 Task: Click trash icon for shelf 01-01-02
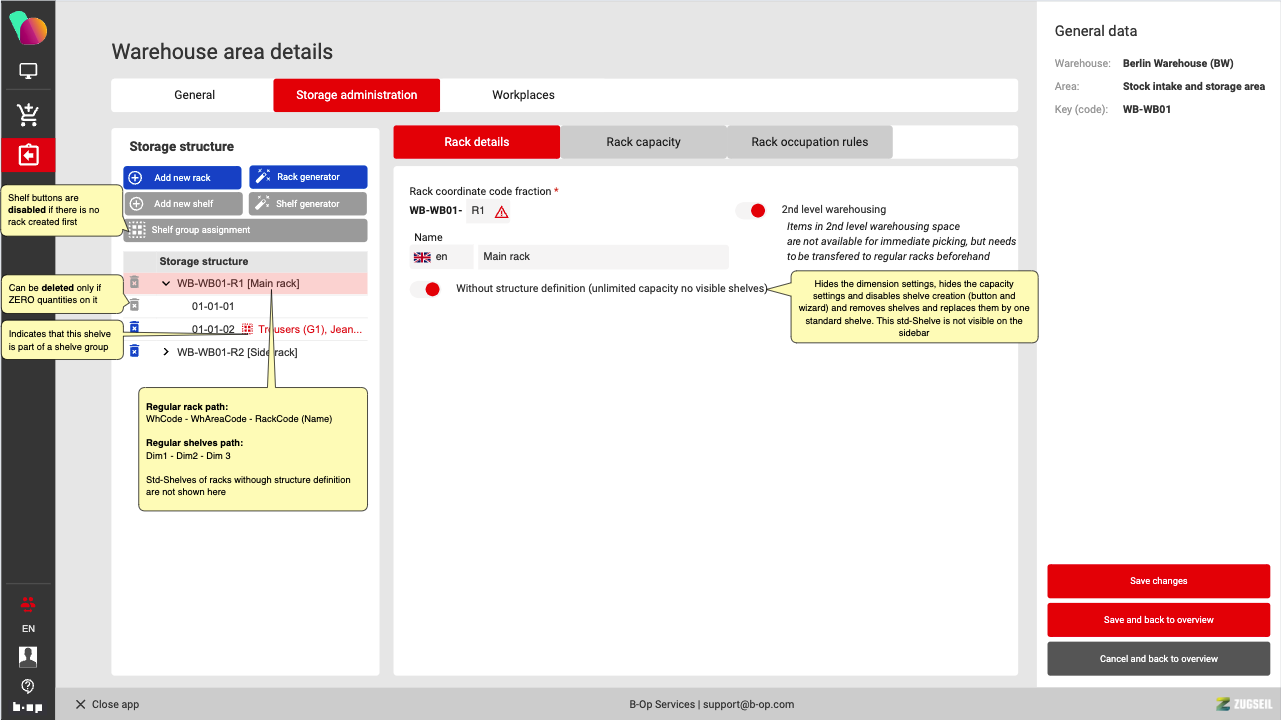coord(134,328)
